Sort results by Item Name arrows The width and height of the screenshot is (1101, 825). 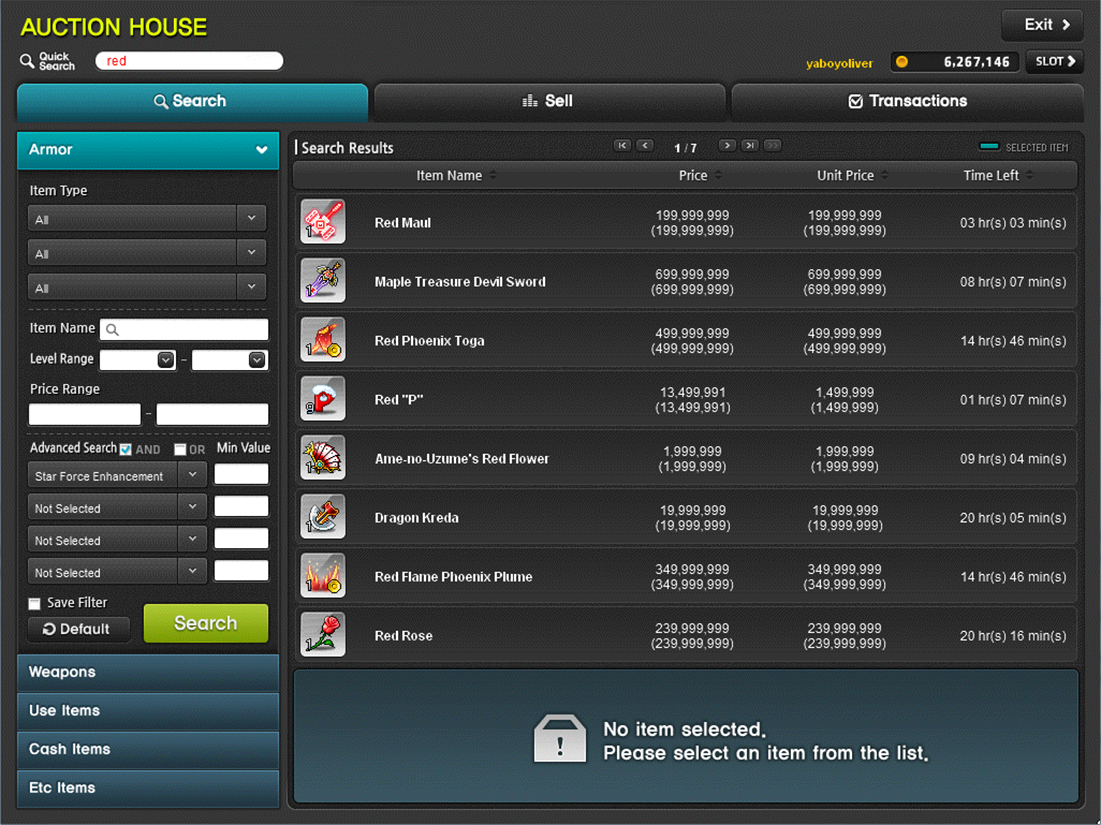point(493,175)
